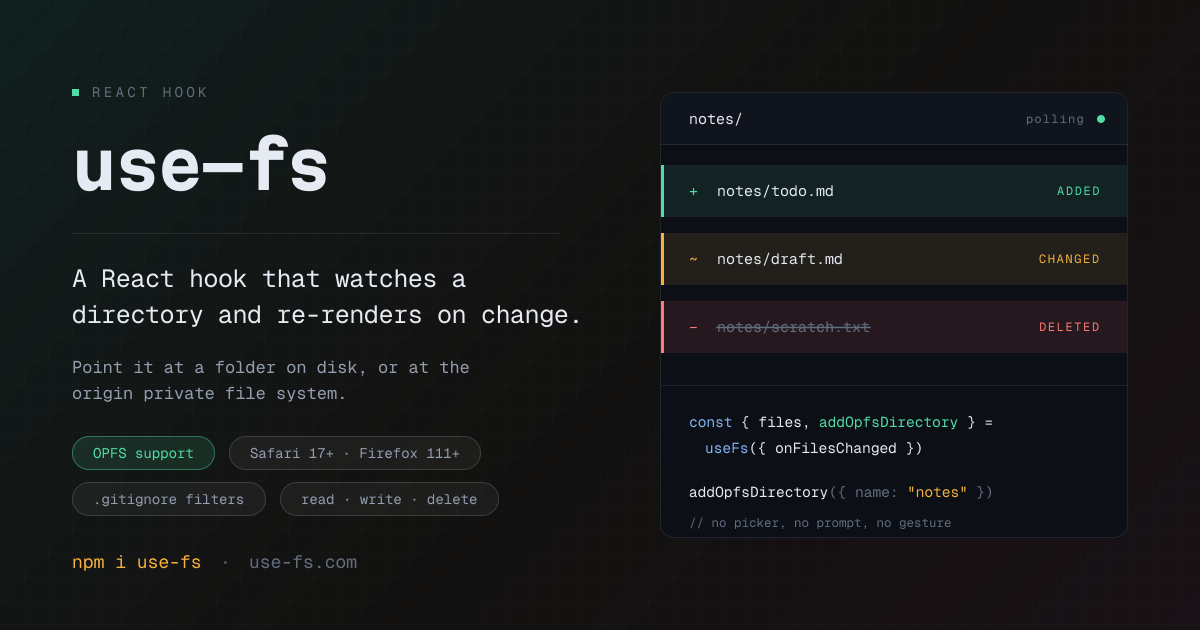Viewport: 1200px width, 630px height.
Task: Click the read · write · delete tag
Action: [389, 499]
